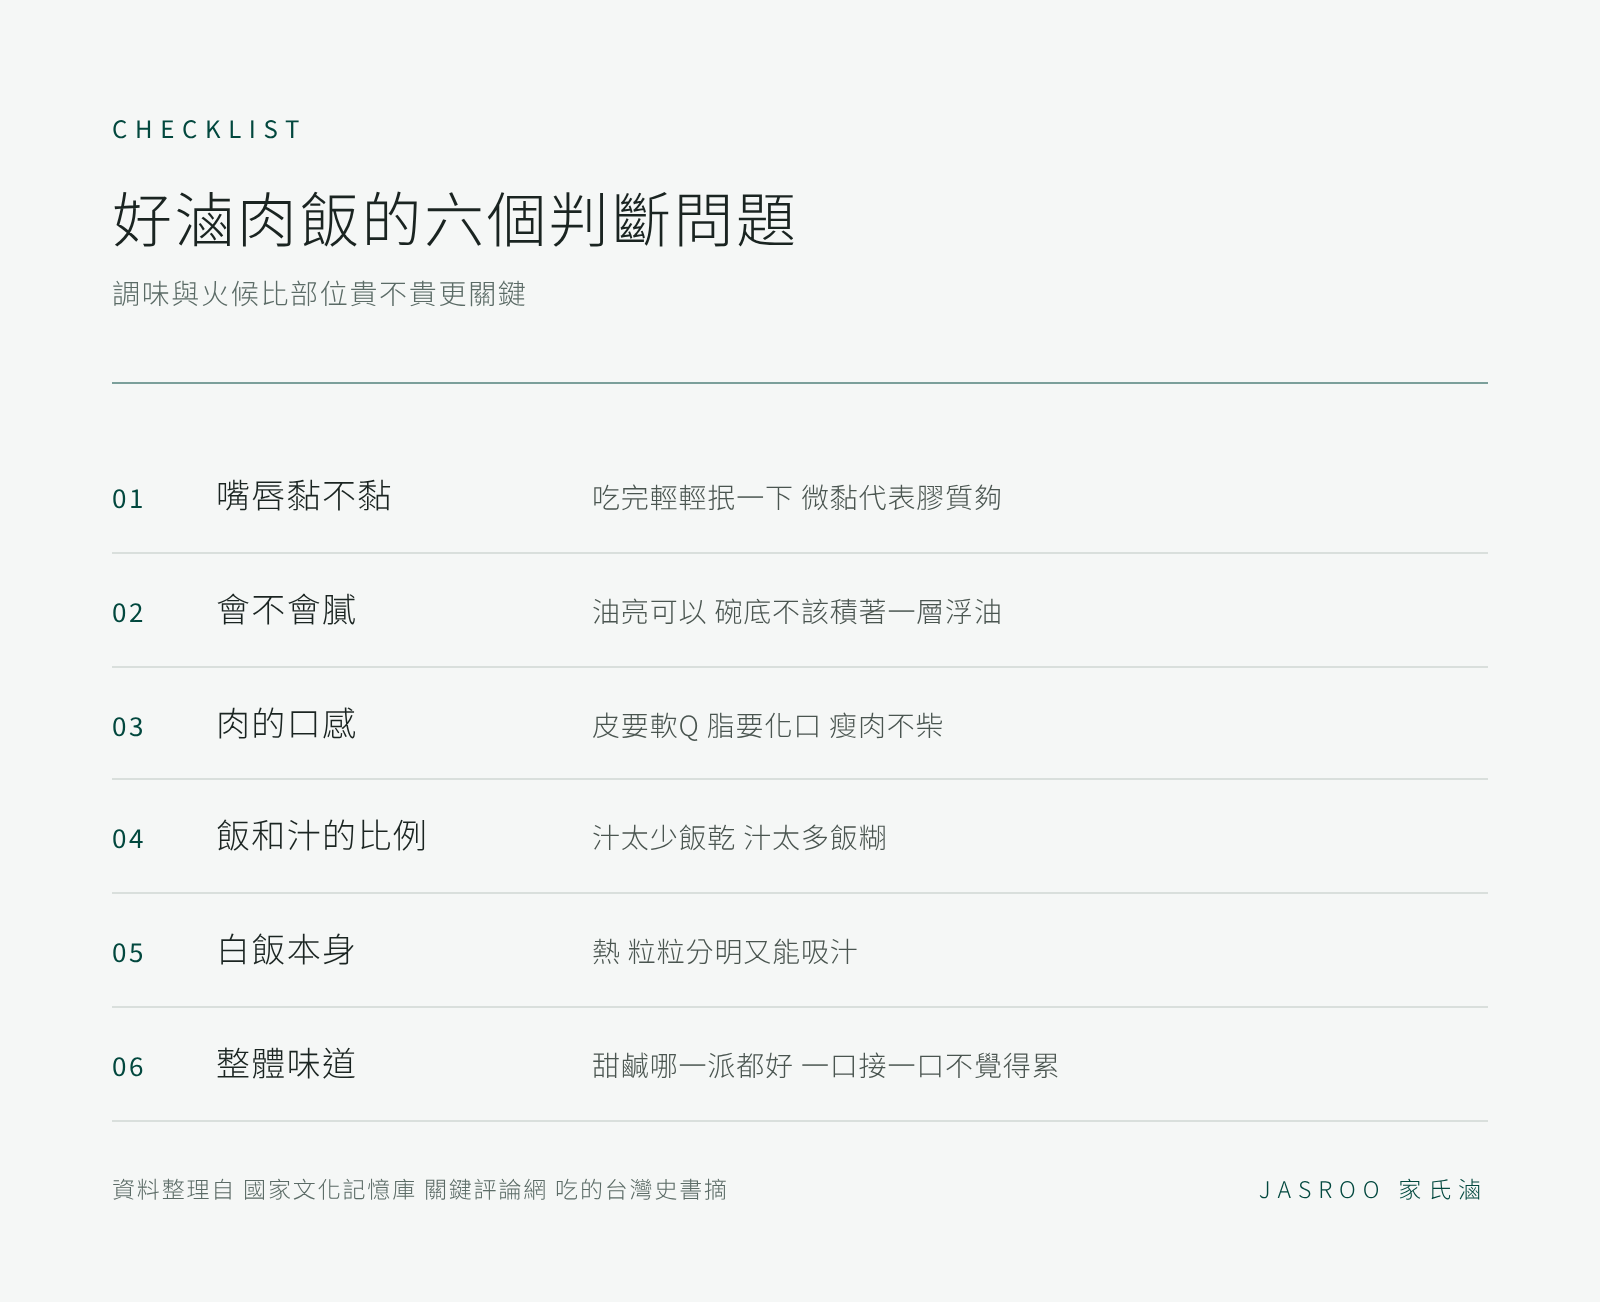Click subtitle 調味與火候比部位貴不貴更關鍵
The width and height of the screenshot is (1600, 1302).
319,294
